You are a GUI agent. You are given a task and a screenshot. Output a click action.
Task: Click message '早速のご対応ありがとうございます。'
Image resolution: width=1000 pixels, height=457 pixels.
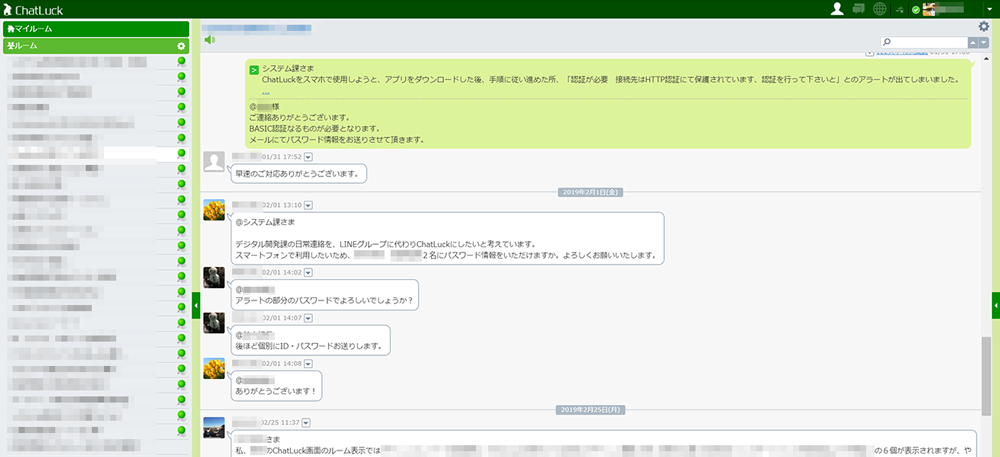[x=298, y=174]
